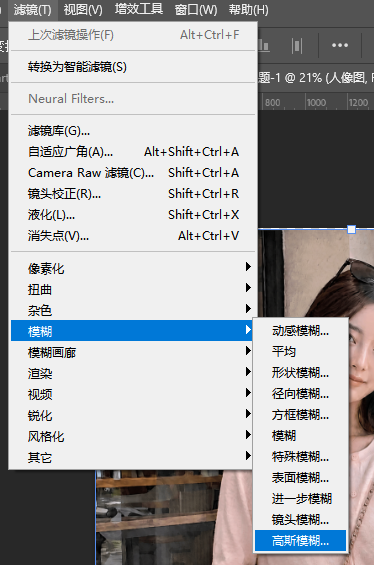Open 滤镜库(G)... filter gallery
Screen dimensions: 374x565
(x=133, y=131)
